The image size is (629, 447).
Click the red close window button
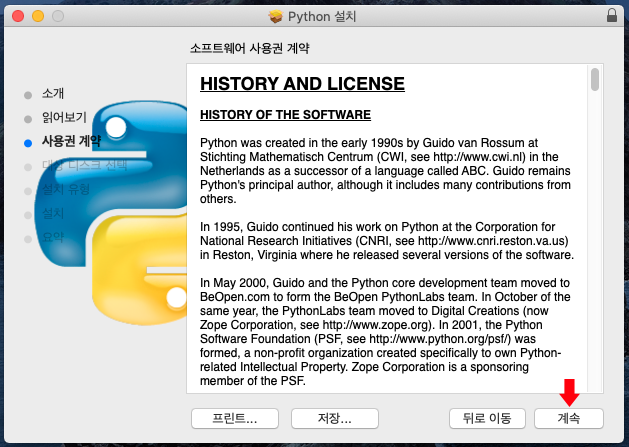pos(18,16)
